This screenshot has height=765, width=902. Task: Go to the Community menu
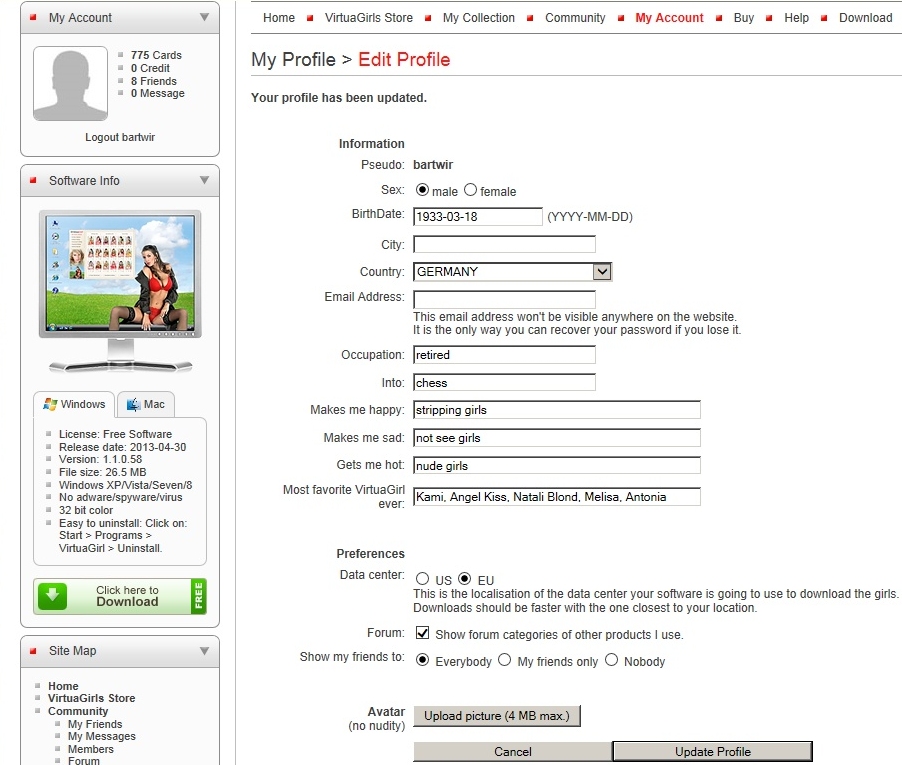click(575, 17)
